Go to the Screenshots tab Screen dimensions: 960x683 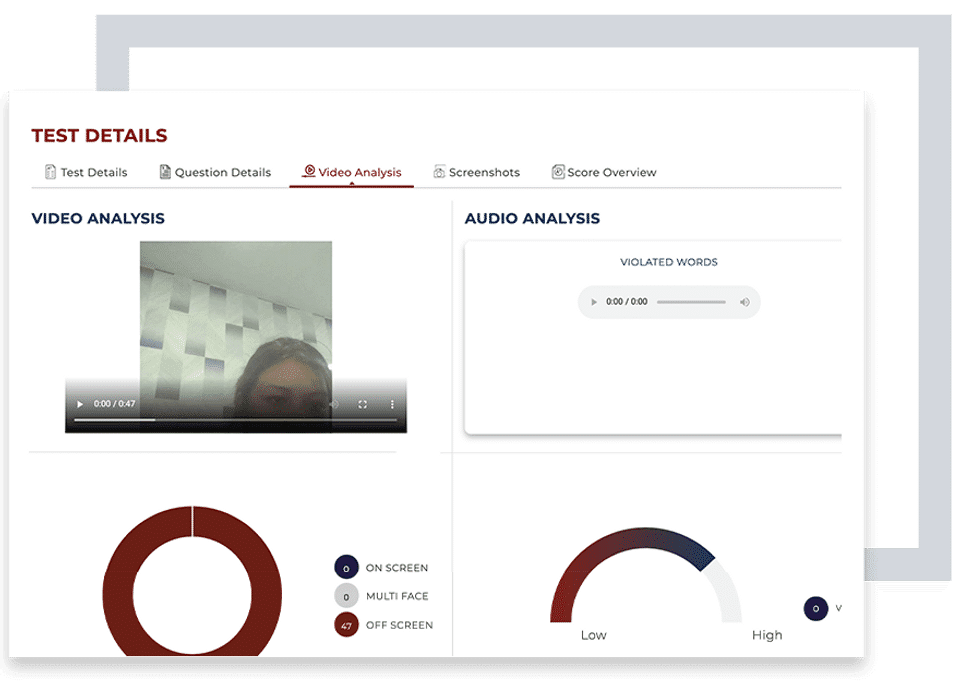pyautogui.click(x=476, y=172)
